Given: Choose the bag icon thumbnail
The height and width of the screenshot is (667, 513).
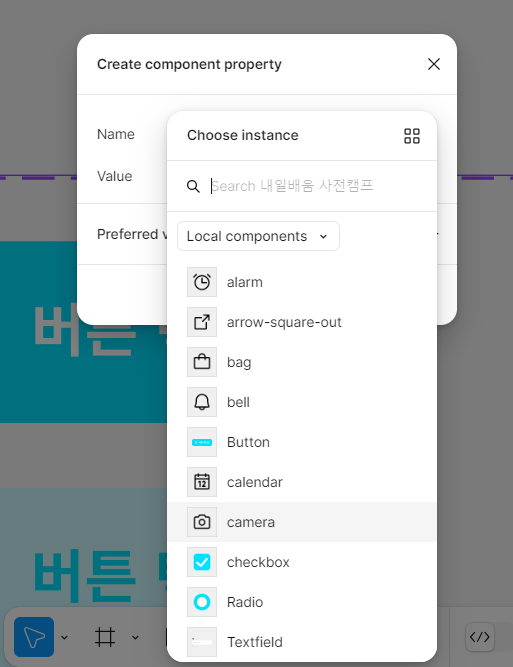Looking at the screenshot, I should click(x=202, y=362).
